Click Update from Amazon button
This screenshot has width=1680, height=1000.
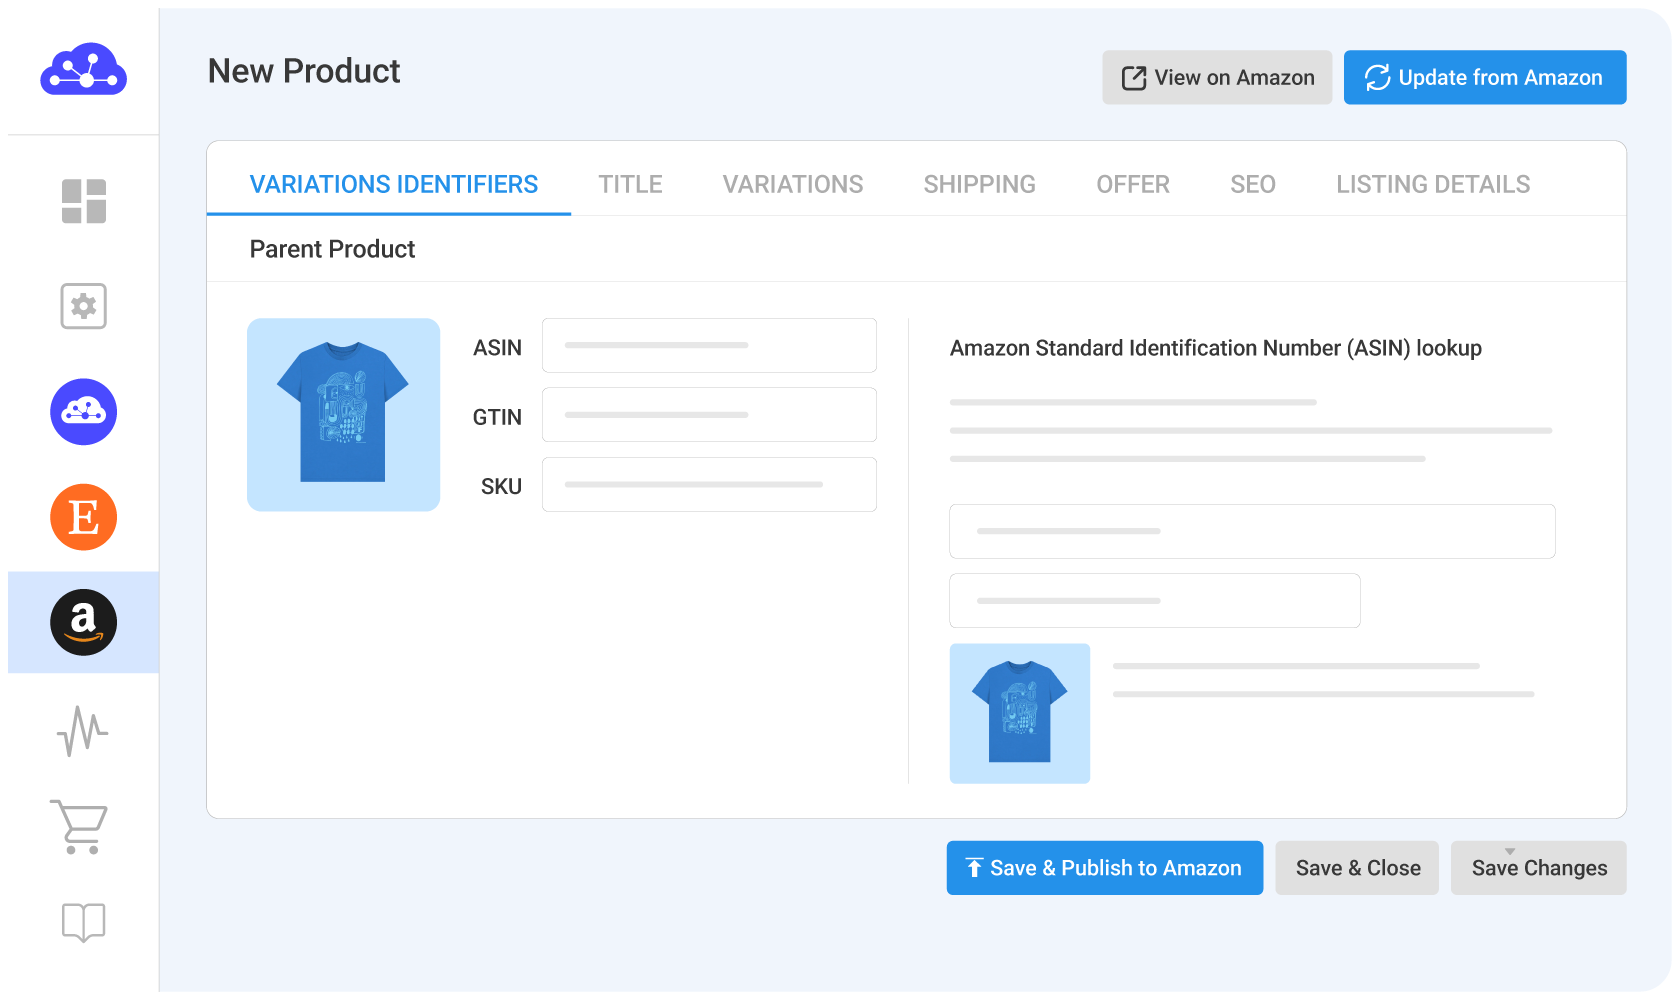[1484, 78]
